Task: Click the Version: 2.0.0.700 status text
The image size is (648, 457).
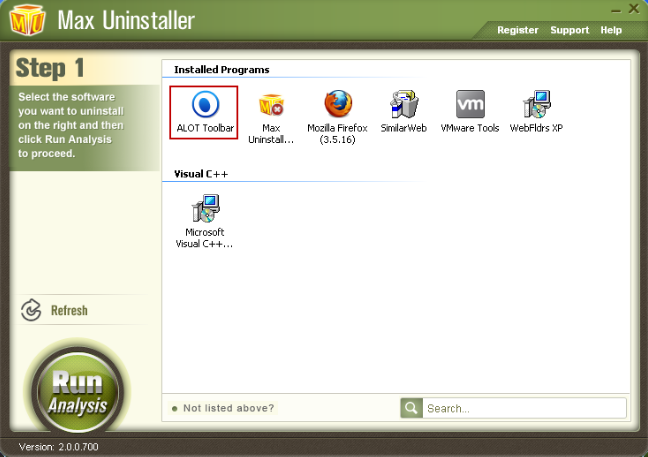Action: click(58, 447)
